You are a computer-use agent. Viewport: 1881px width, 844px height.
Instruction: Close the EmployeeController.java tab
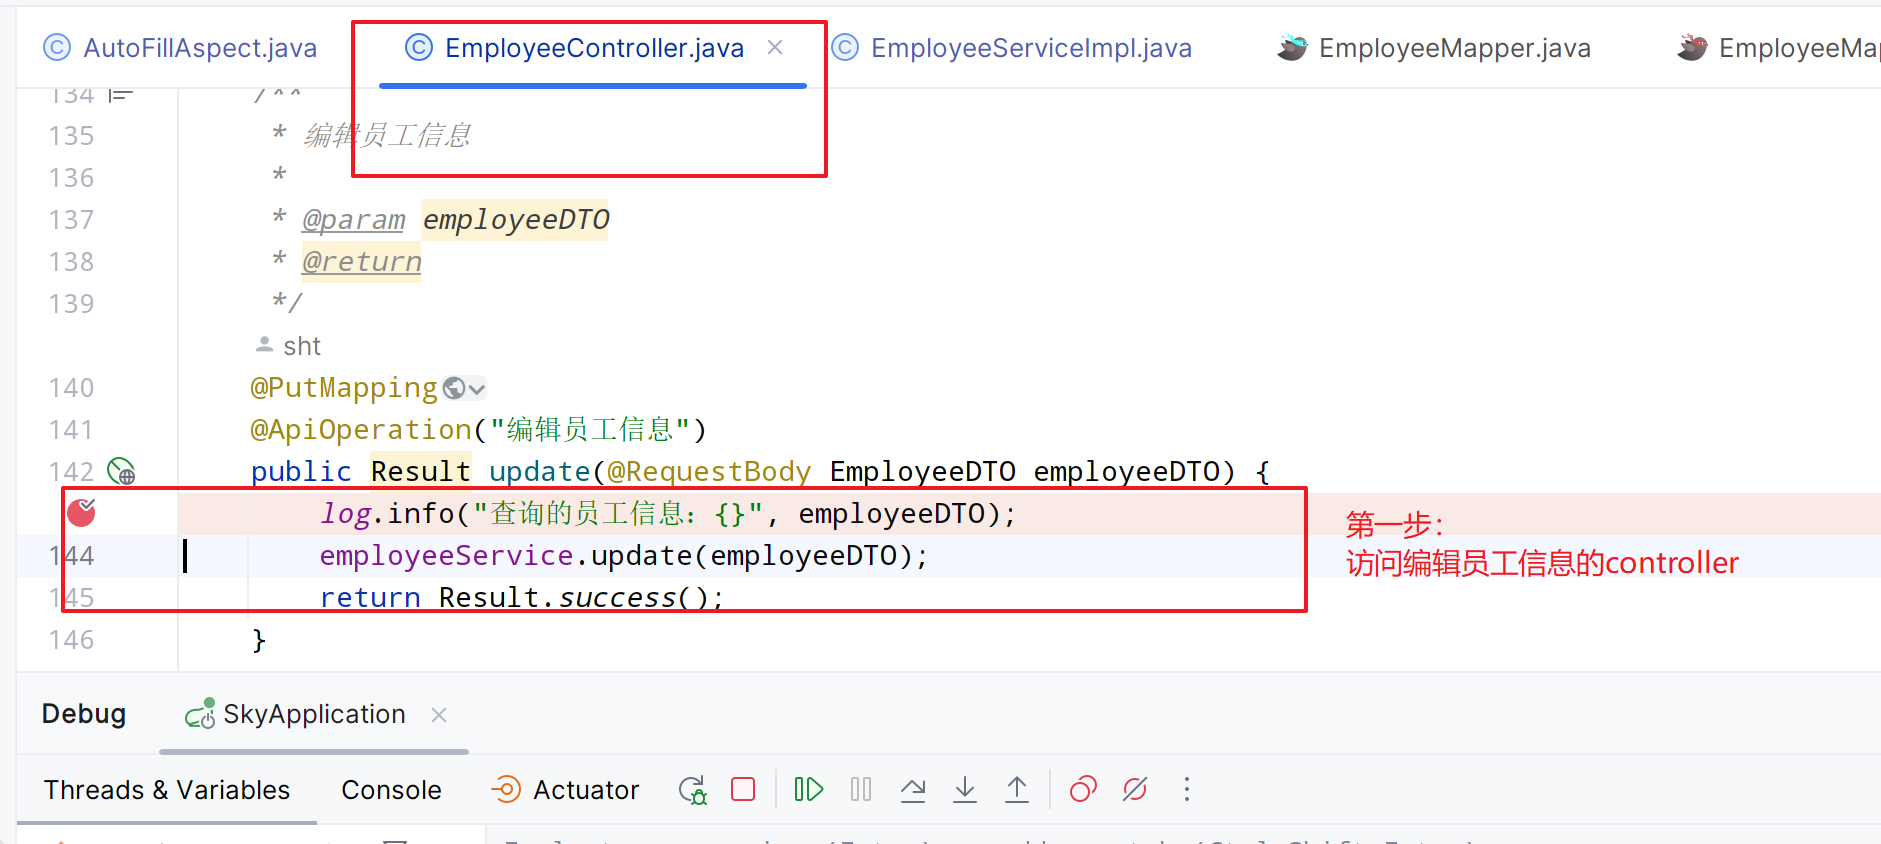[775, 47]
